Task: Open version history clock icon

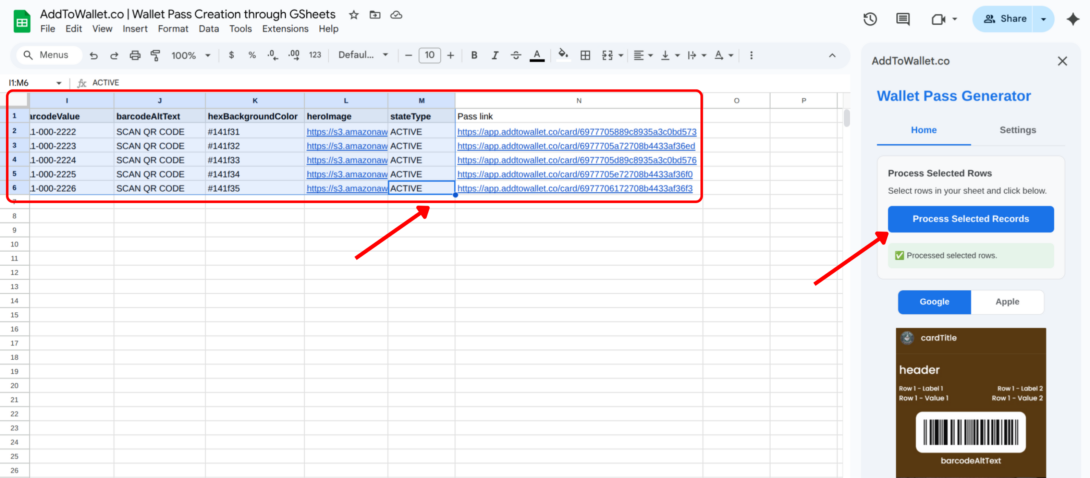Action: [x=870, y=19]
